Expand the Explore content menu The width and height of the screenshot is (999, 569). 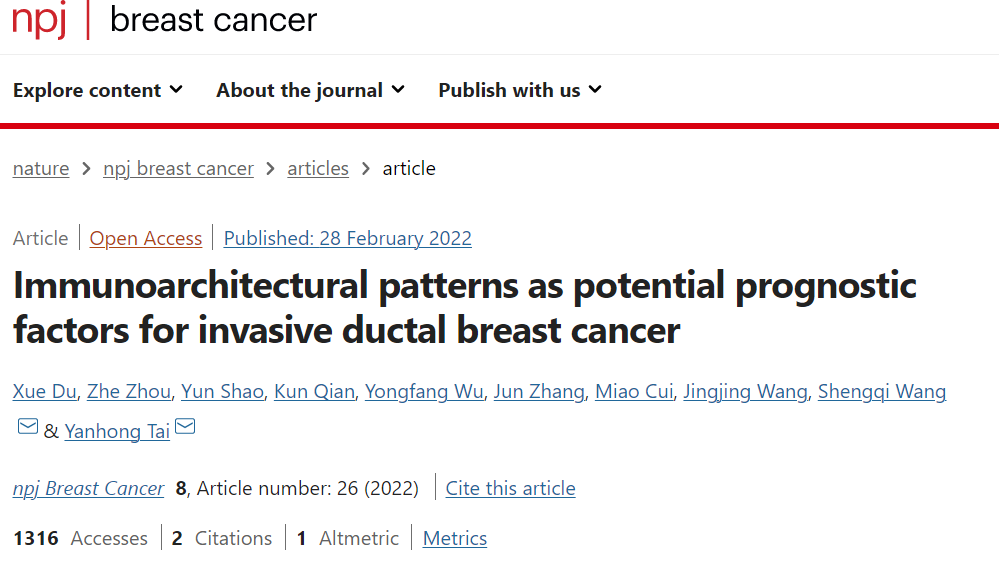click(98, 90)
